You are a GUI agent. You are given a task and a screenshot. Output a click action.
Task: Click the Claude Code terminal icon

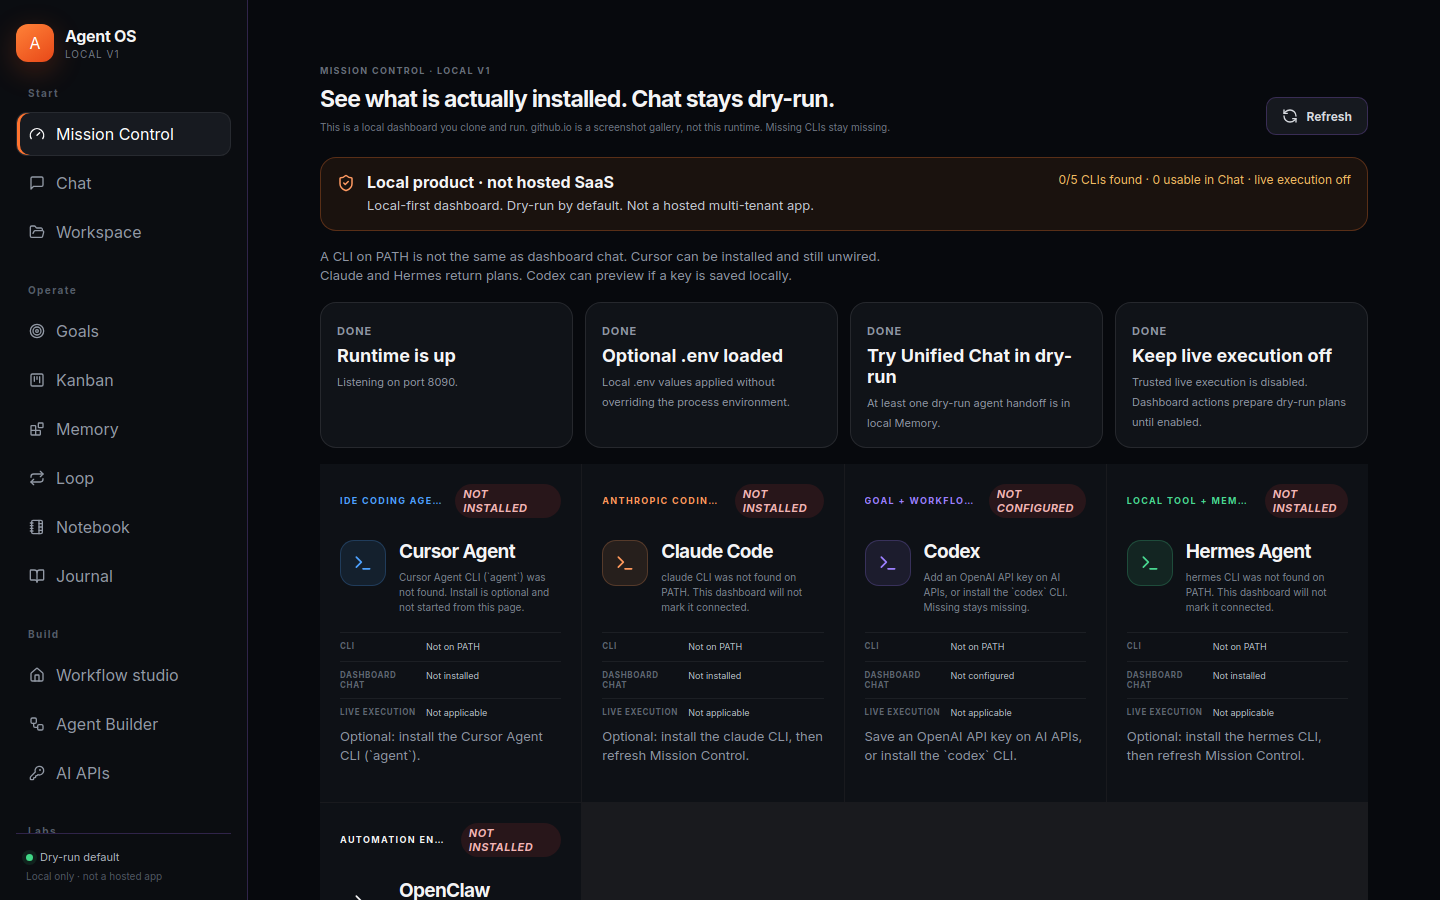[x=625, y=563]
